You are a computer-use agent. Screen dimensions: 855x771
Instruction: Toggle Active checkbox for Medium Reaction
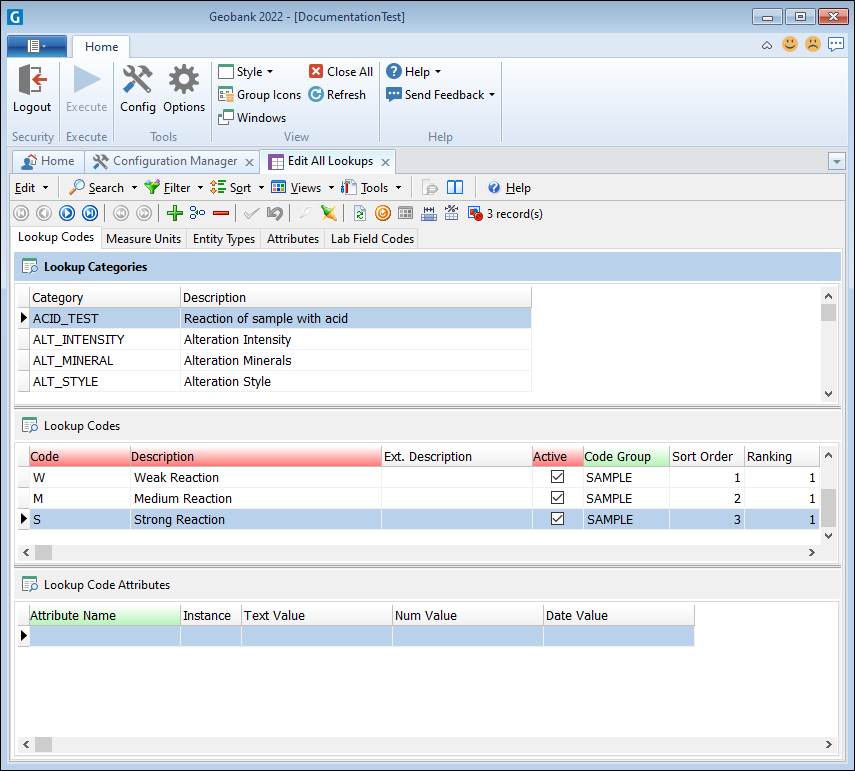(x=557, y=498)
